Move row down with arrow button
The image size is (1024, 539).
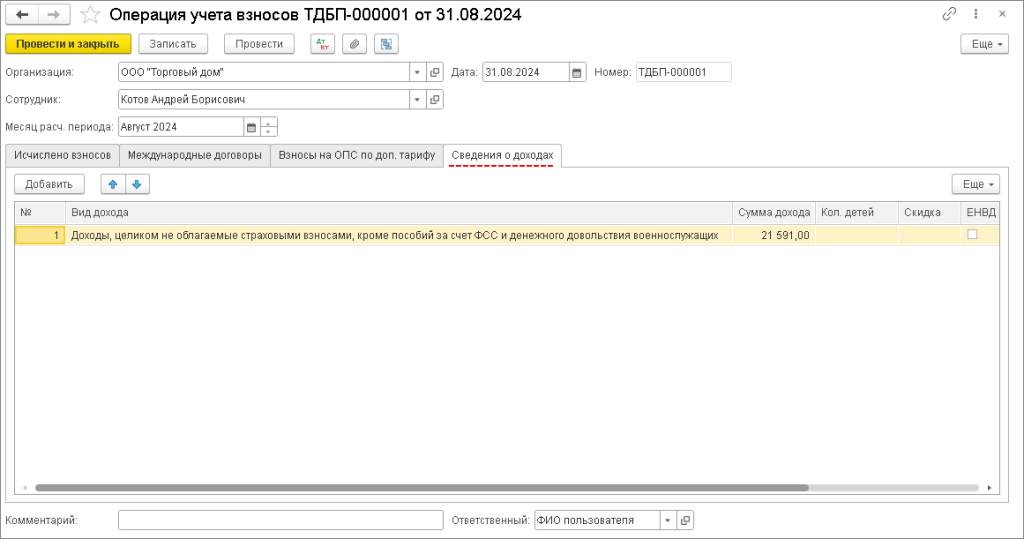pyautogui.click(x=137, y=184)
